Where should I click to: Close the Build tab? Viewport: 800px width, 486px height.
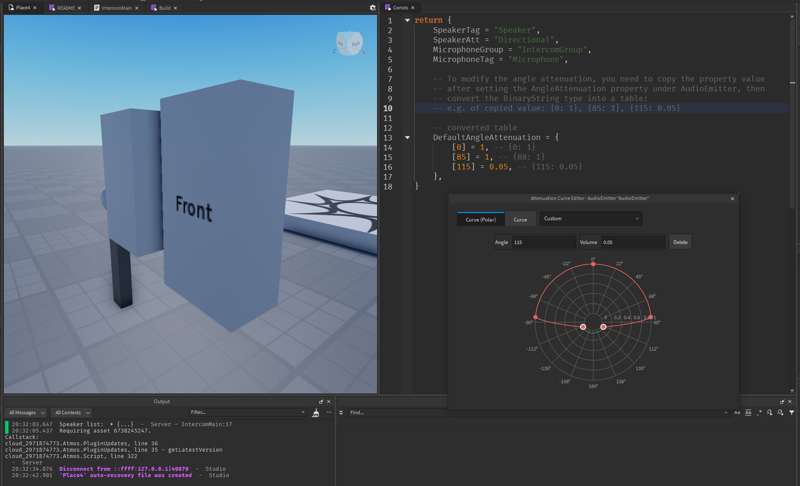point(176,8)
